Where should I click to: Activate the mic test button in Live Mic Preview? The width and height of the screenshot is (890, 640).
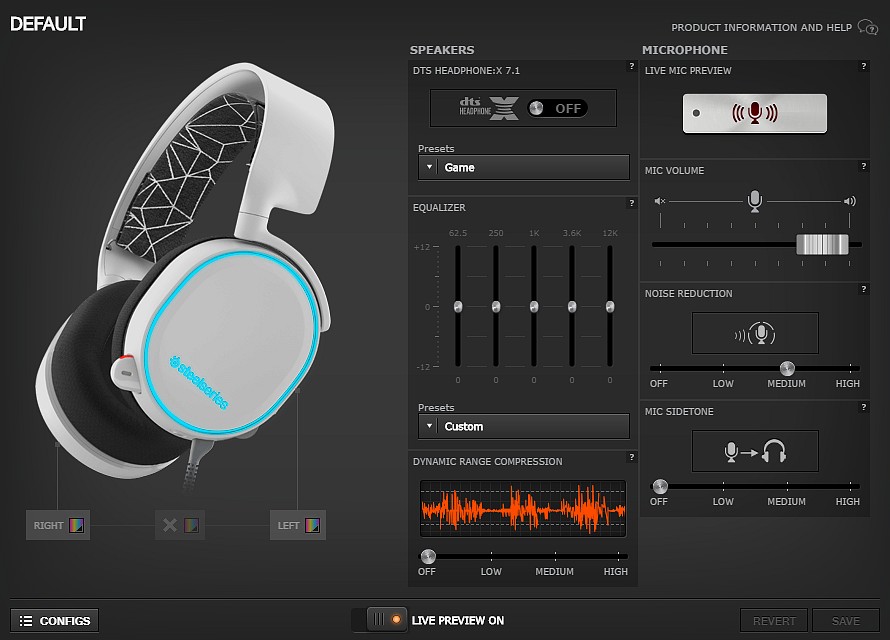point(755,112)
